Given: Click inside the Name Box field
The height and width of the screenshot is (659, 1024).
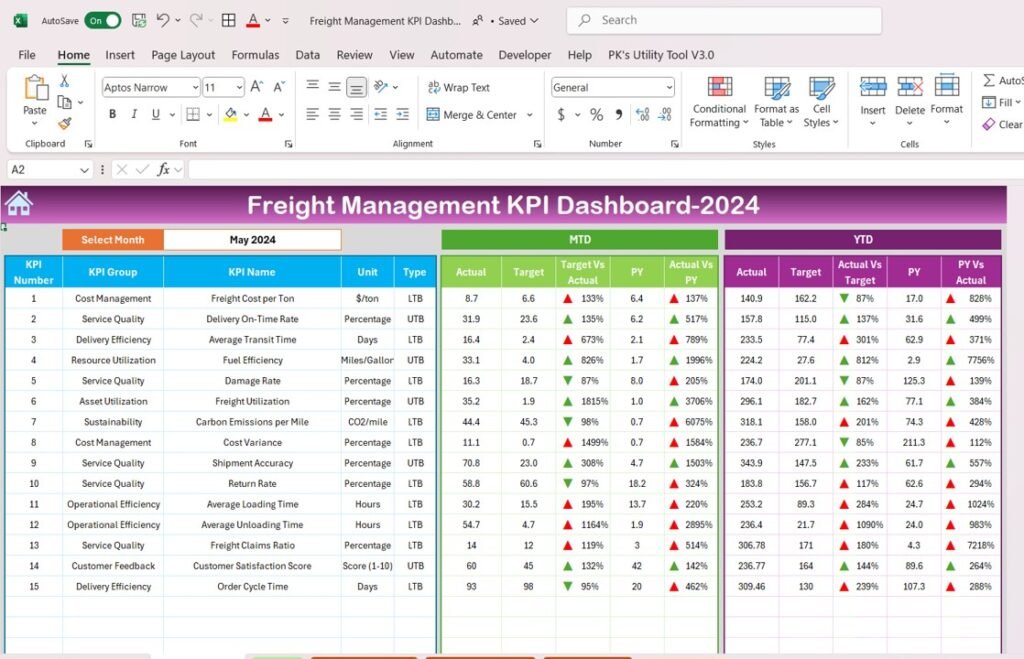Looking at the screenshot, I should click(x=42, y=168).
